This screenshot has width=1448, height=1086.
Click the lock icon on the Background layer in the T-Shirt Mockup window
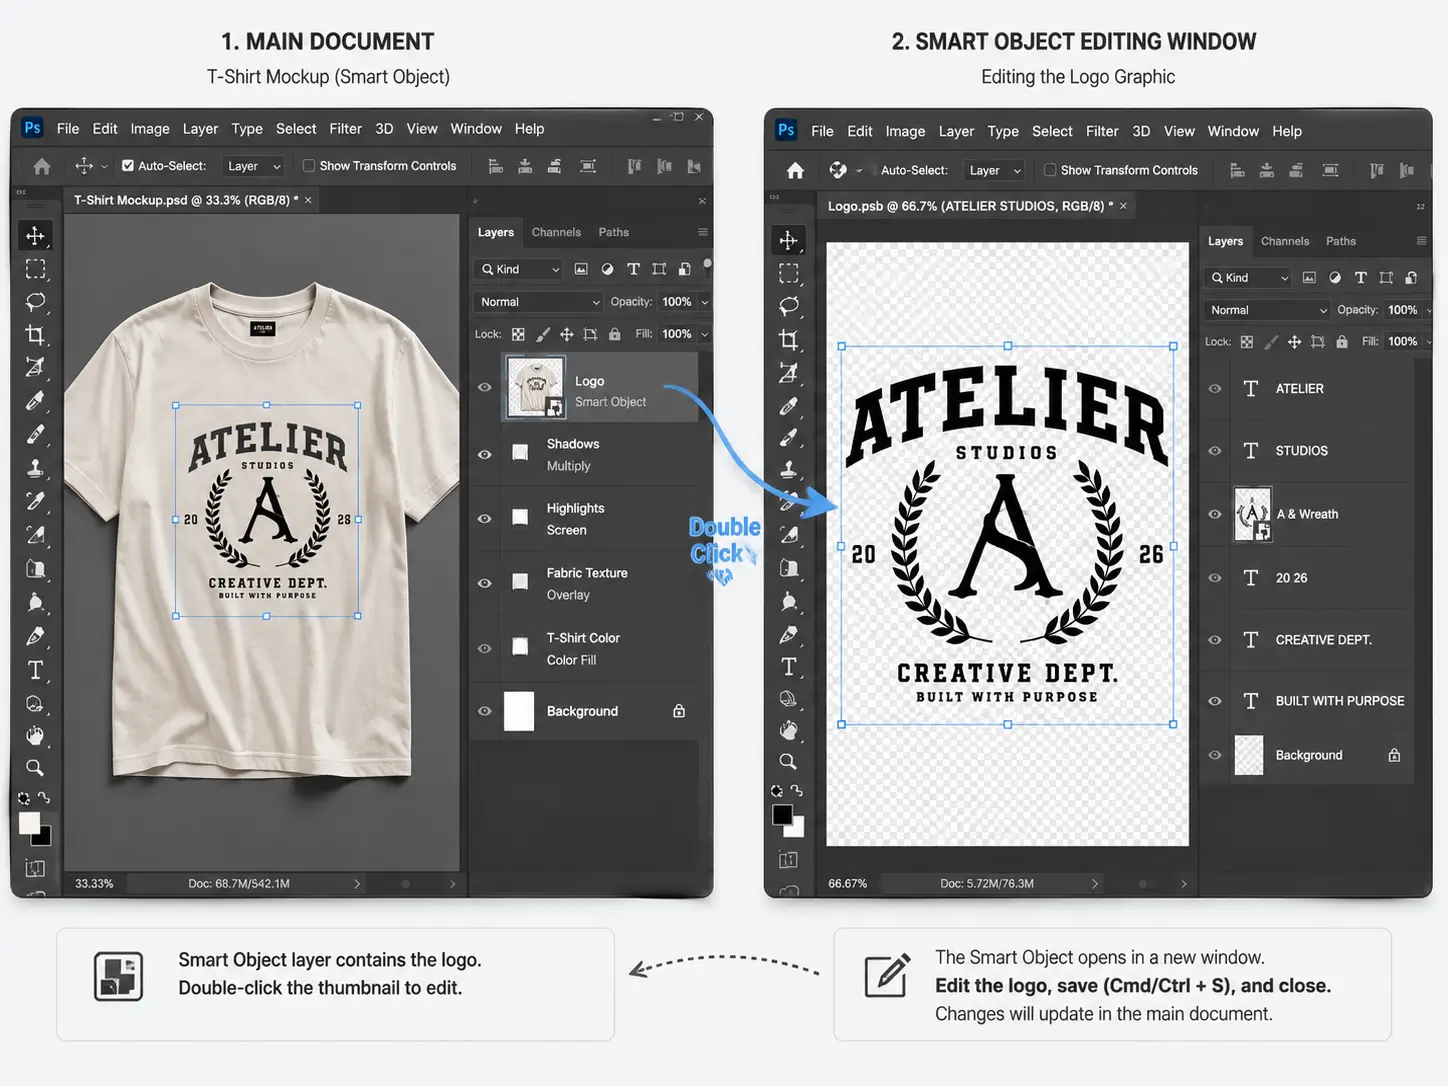pos(679,711)
